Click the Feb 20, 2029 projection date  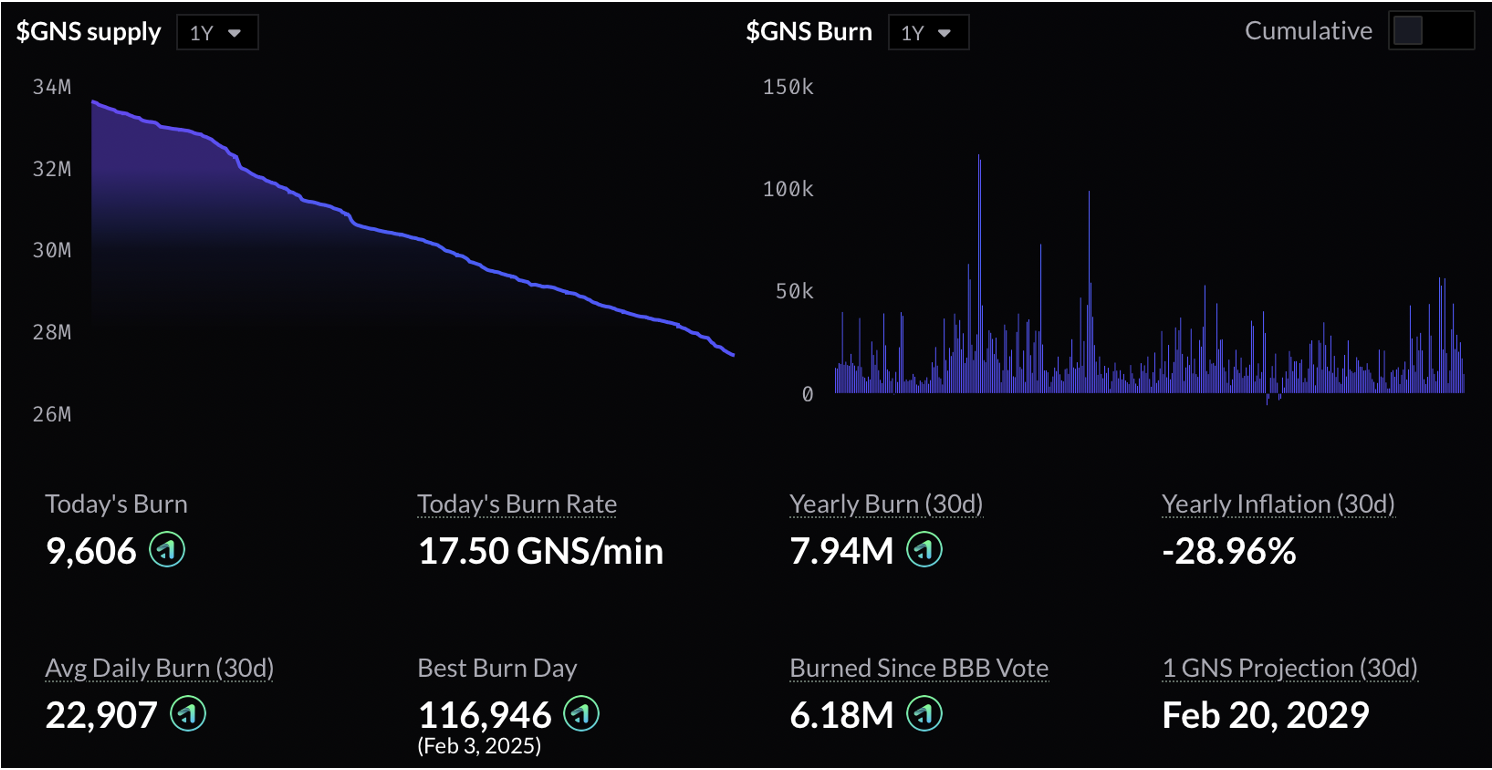pyautogui.click(x=1265, y=715)
